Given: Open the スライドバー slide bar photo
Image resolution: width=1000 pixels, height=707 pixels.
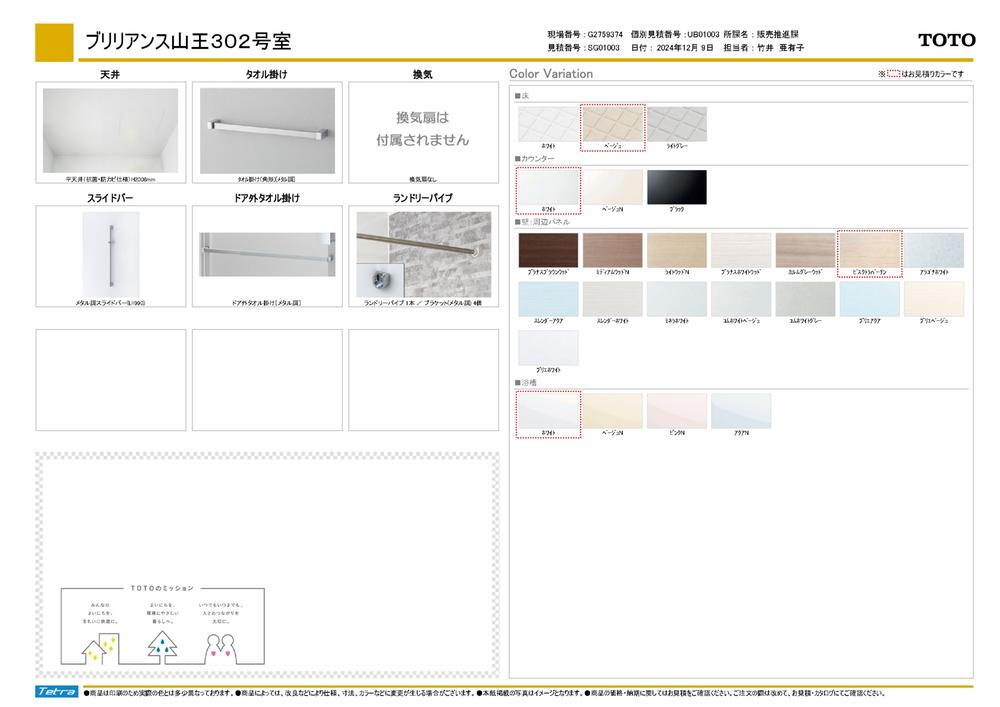Looking at the screenshot, I should click(x=110, y=255).
